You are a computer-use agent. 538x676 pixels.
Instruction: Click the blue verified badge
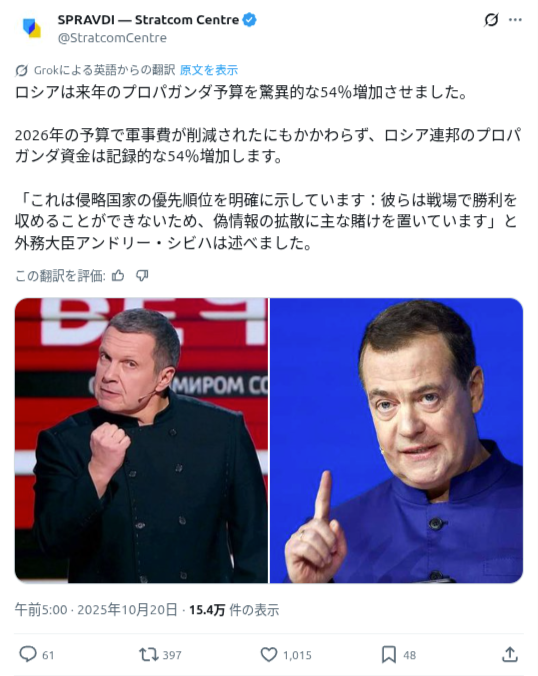250,20
